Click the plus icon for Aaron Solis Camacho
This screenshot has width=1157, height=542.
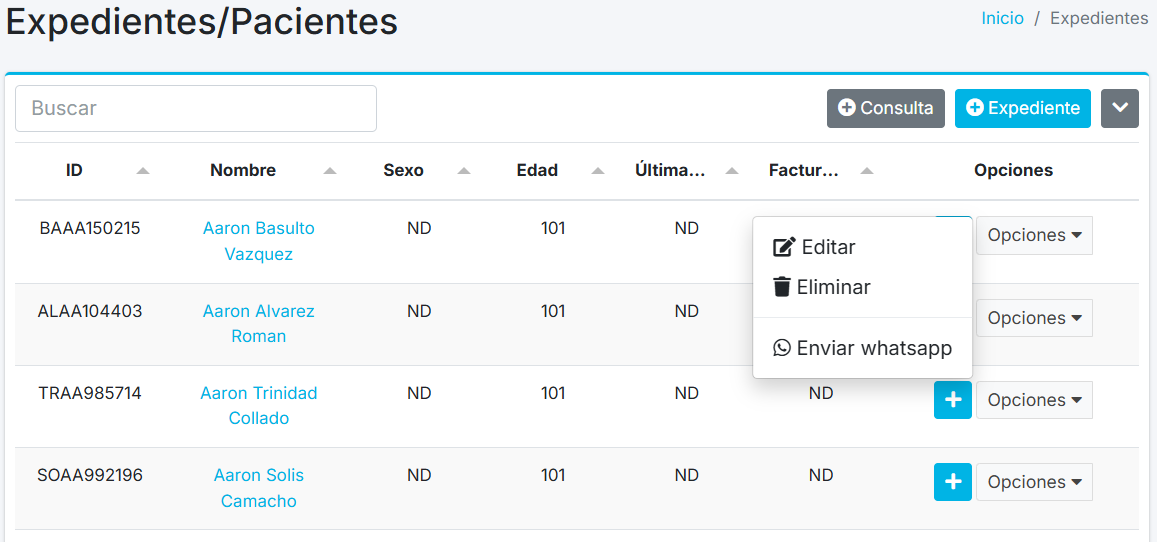[952, 482]
